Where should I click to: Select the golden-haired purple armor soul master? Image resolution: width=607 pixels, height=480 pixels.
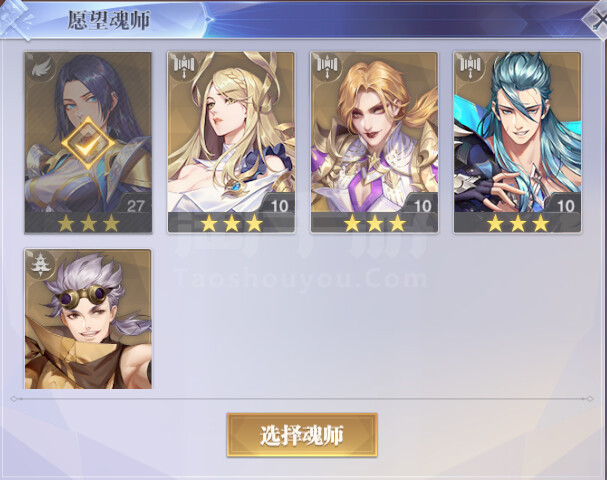pos(374,142)
